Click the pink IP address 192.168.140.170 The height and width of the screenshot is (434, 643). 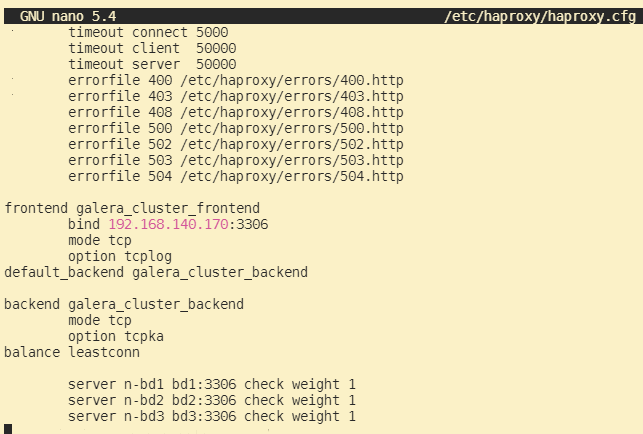[x=168, y=224]
